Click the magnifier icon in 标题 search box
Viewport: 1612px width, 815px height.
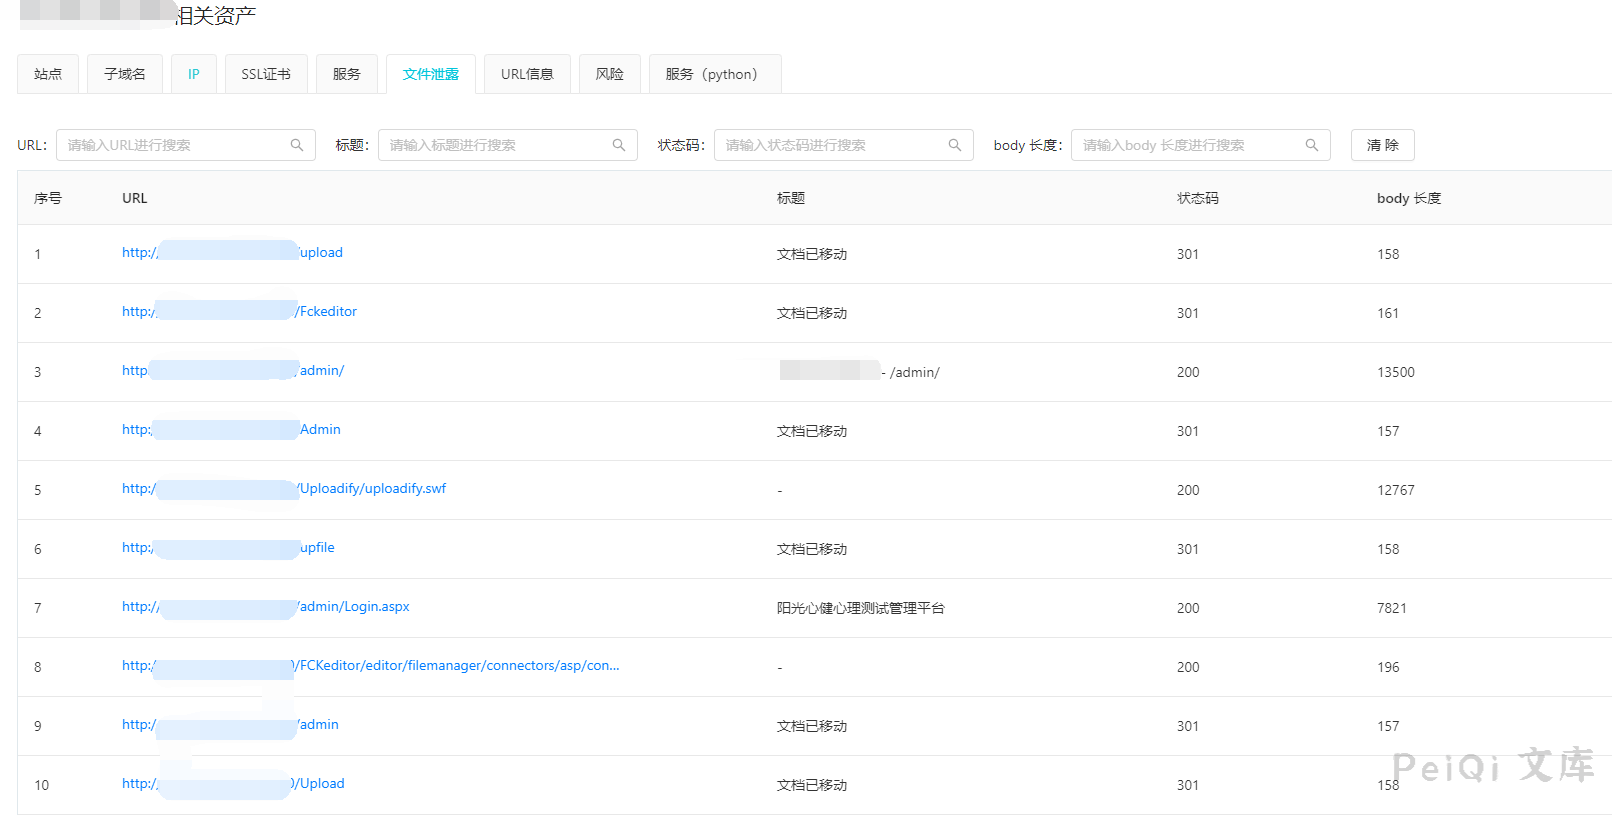pos(619,145)
